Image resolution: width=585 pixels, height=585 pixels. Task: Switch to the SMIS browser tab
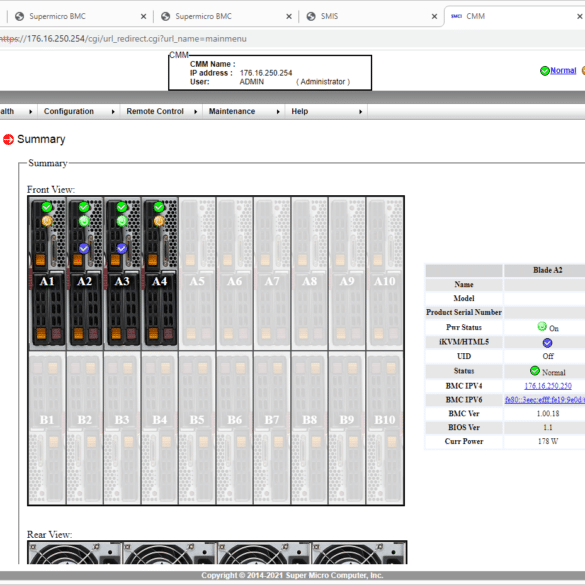pos(372,16)
